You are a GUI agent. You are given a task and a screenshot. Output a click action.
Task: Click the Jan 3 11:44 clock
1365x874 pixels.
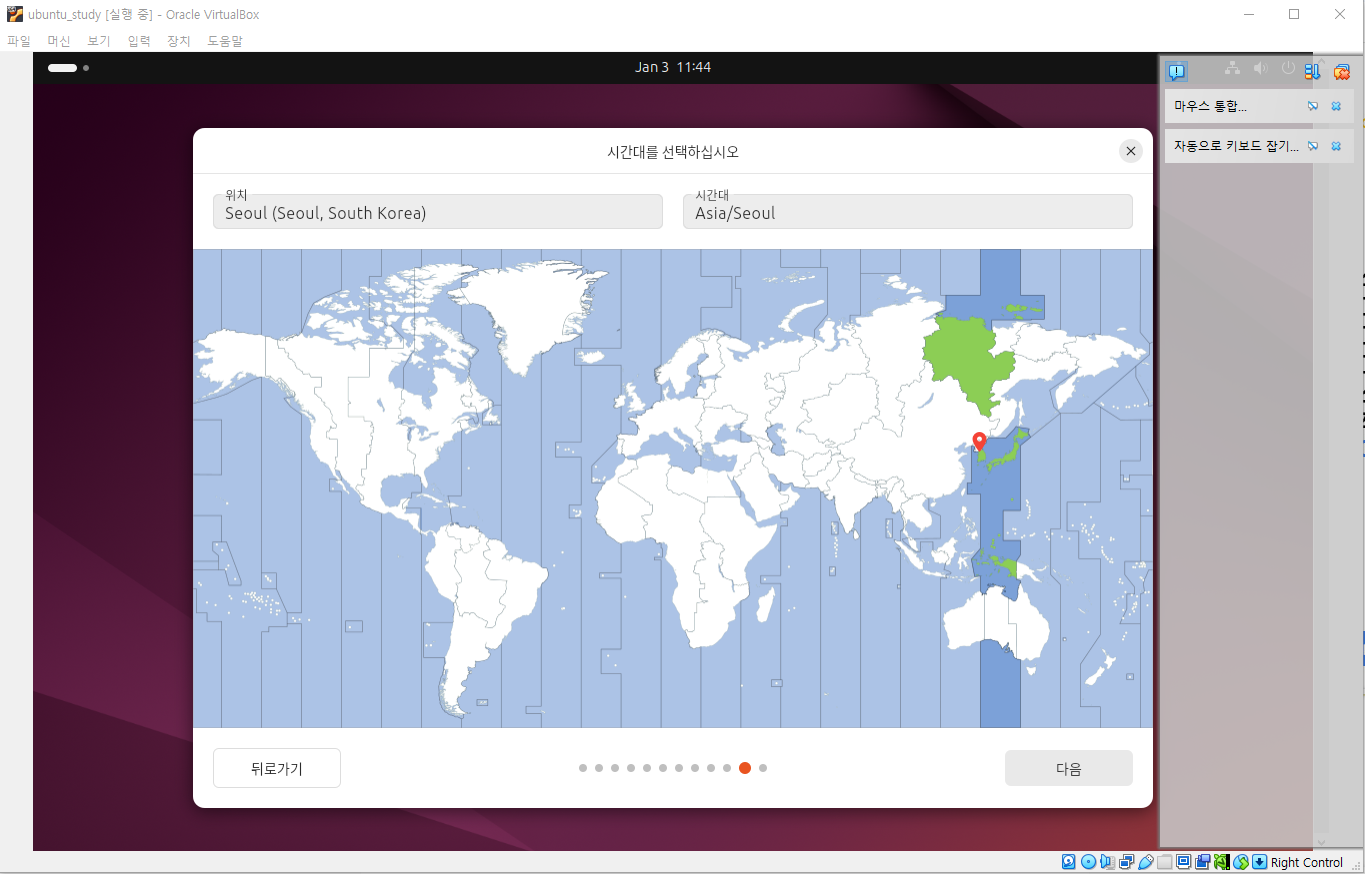pos(673,67)
